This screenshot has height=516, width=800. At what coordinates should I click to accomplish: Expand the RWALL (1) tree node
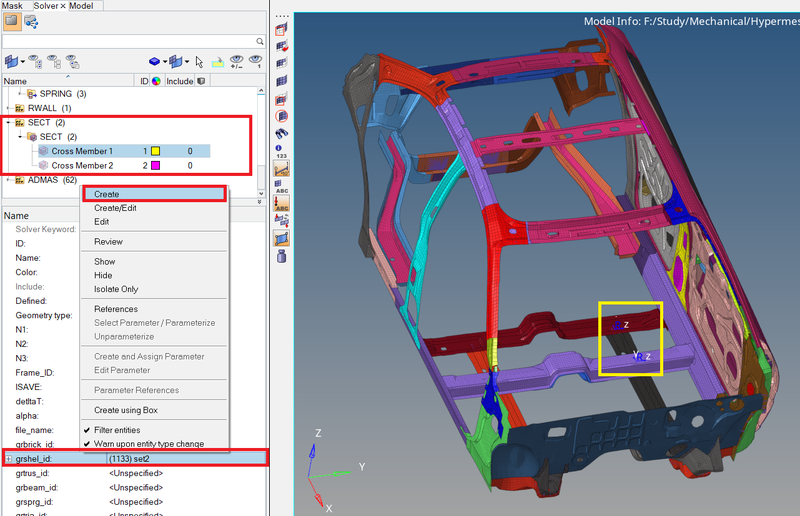pyautogui.click(x=8, y=108)
